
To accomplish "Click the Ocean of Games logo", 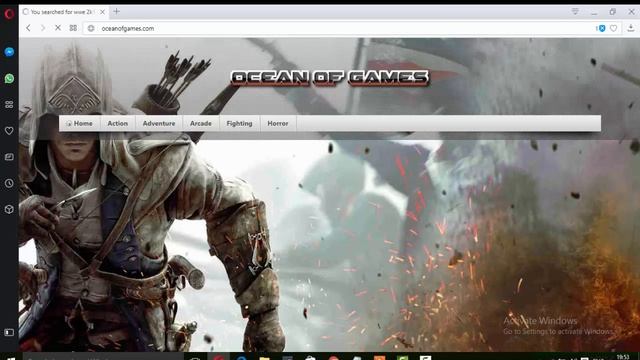I will [330, 78].
